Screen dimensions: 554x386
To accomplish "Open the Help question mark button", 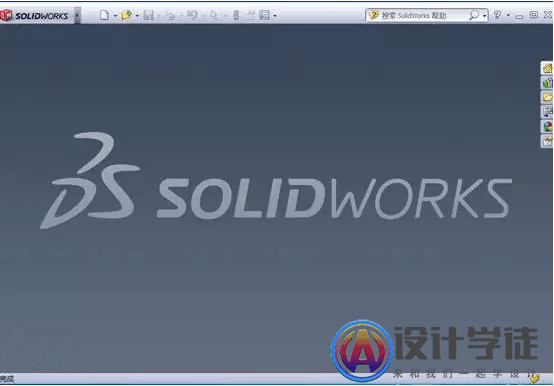I will [497, 15].
